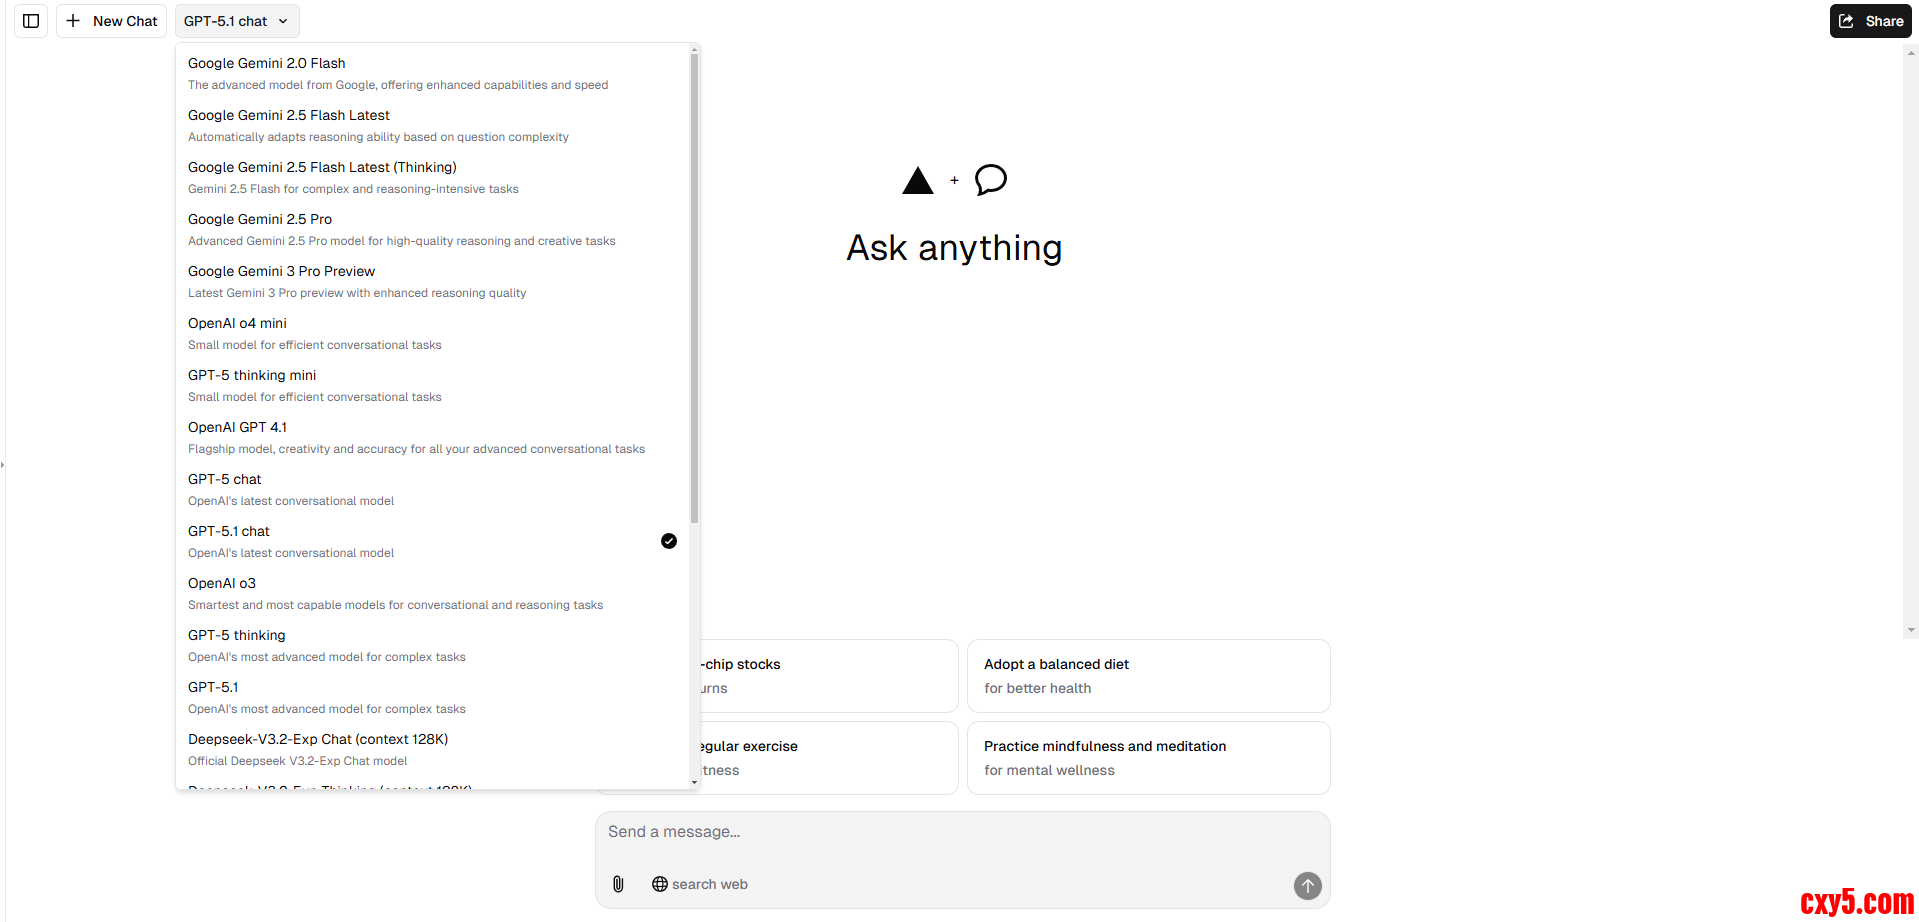Click the black triangle logo
The height and width of the screenshot is (922, 1919).
click(x=917, y=181)
